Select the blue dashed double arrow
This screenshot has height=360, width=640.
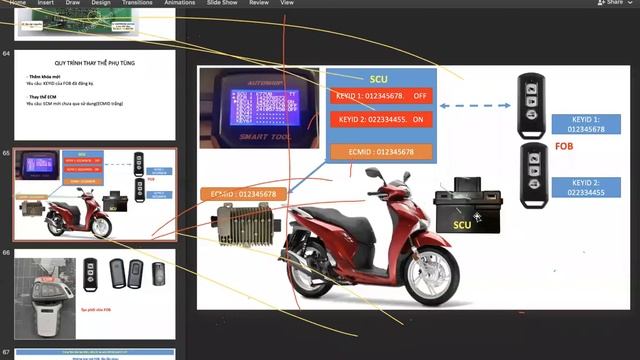click(x=475, y=106)
